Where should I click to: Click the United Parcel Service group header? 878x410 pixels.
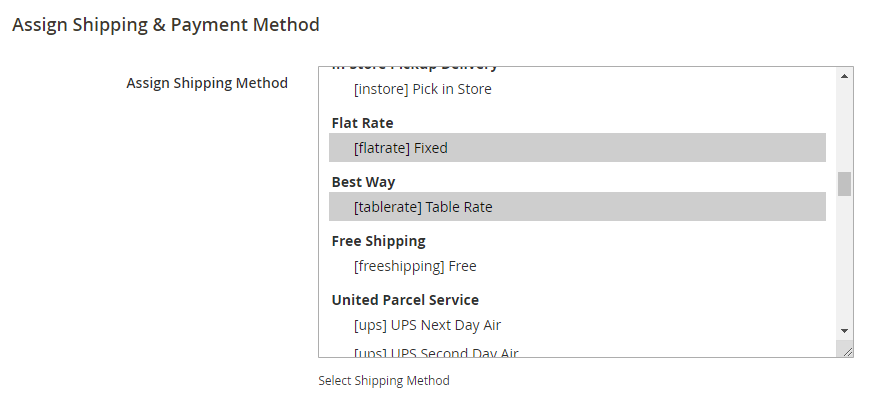[405, 300]
